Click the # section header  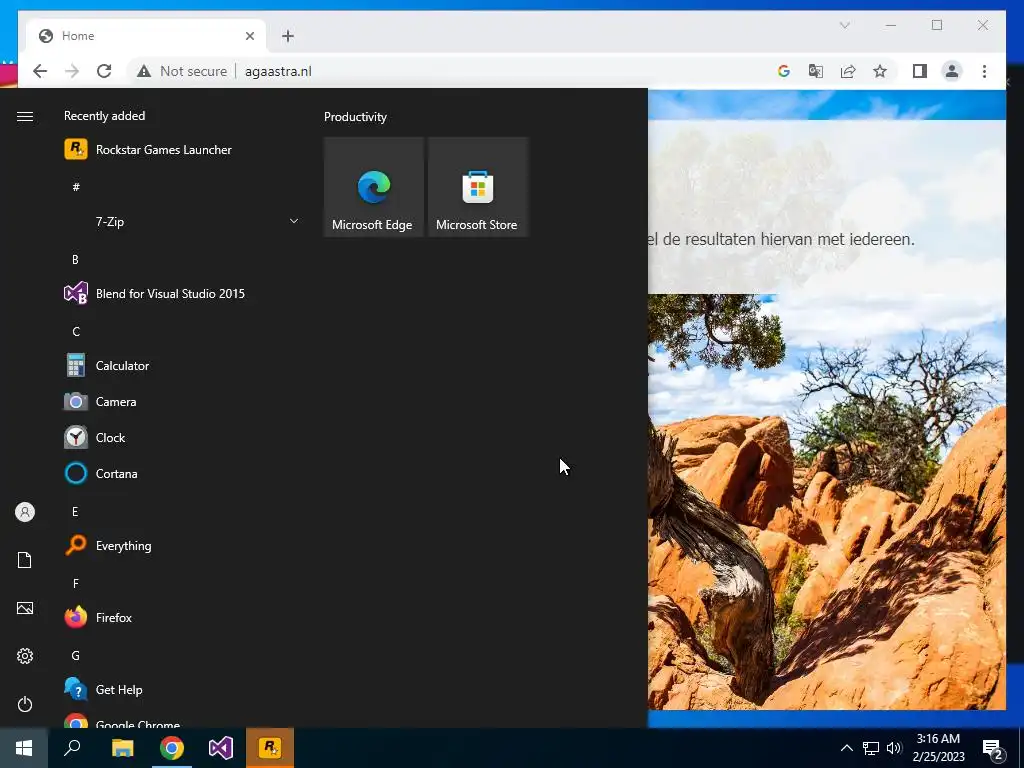point(76,187)
